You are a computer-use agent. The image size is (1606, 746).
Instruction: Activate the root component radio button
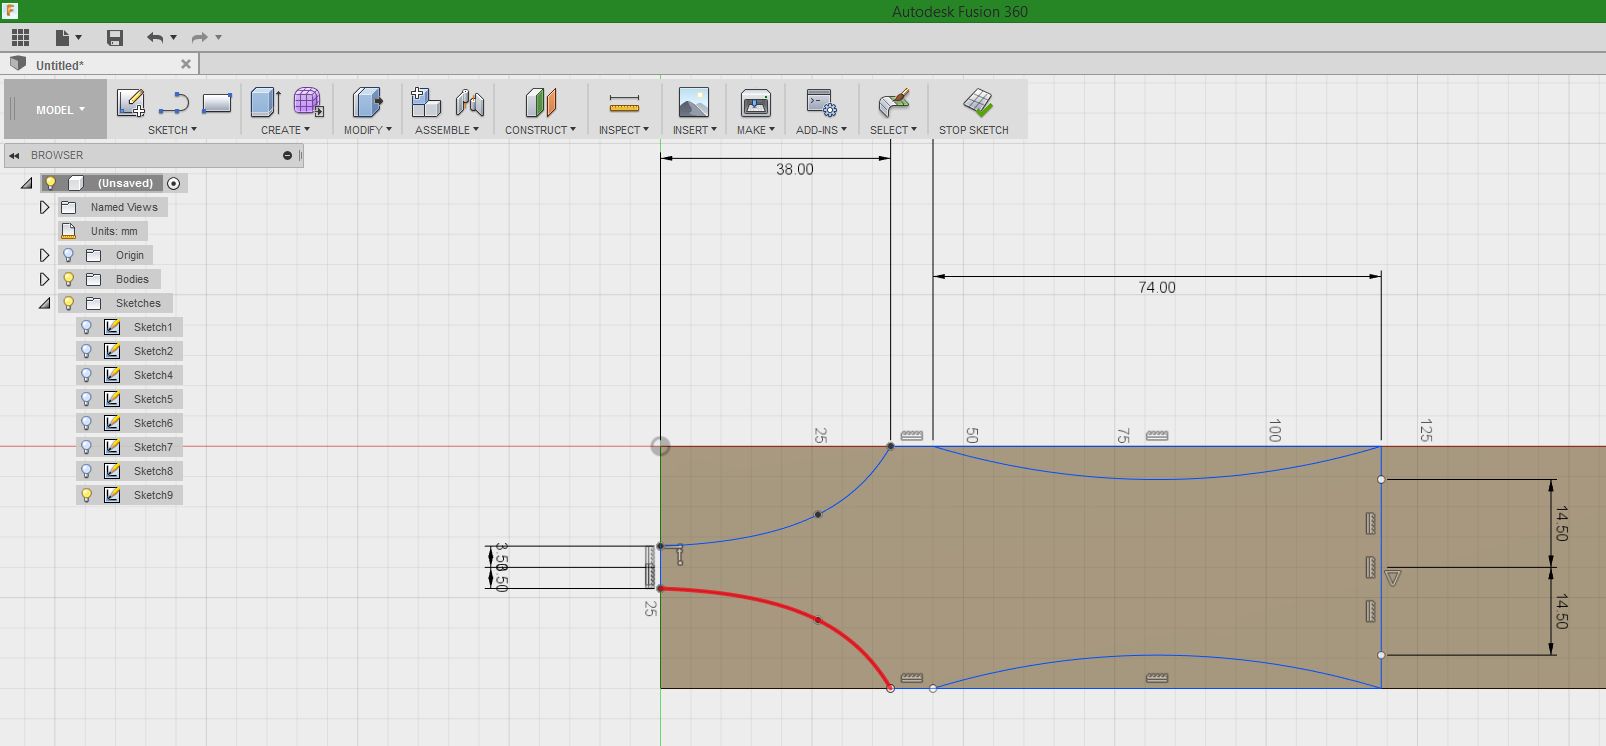(174, 183)
